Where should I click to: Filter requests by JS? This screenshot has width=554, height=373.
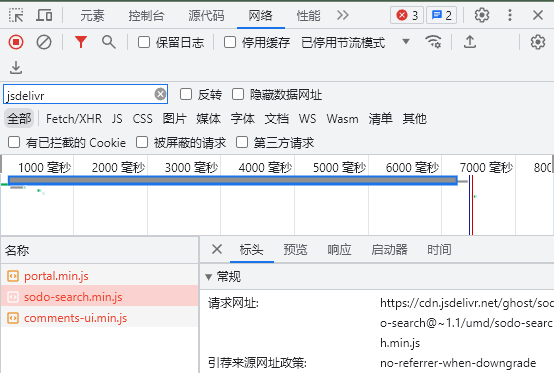117,119
